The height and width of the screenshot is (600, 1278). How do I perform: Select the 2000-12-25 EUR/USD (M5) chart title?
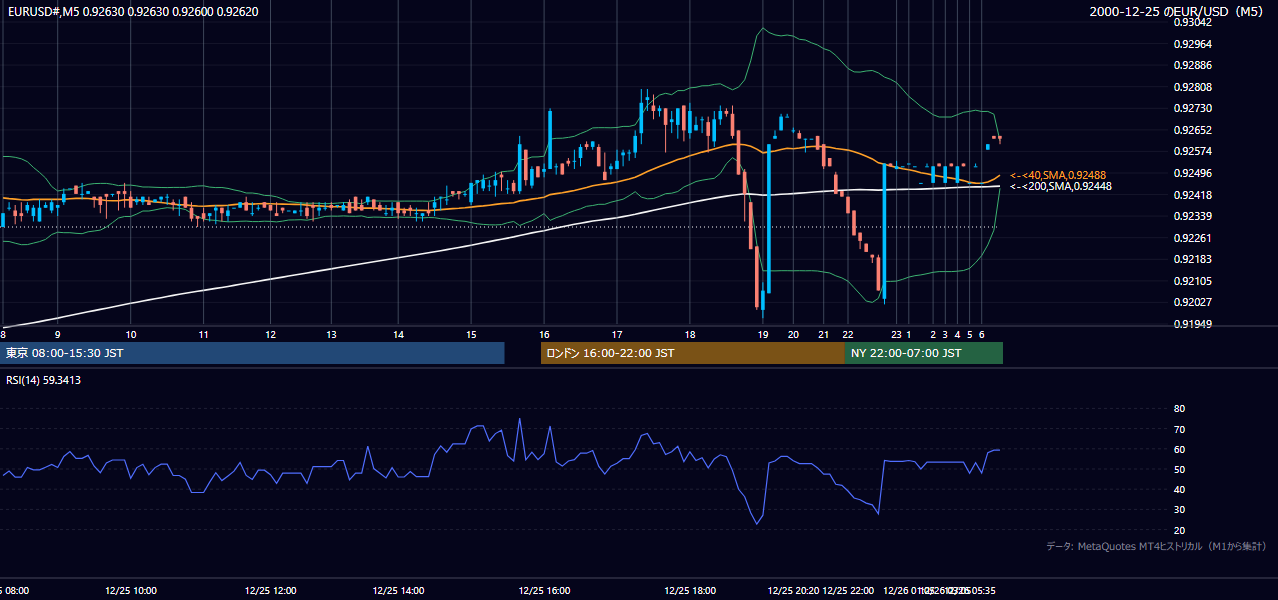coord(1176,12)
